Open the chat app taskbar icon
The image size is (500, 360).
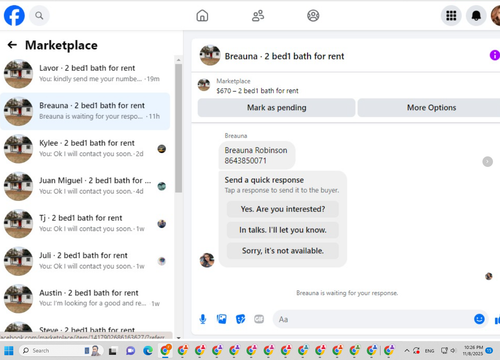(130, 351)
